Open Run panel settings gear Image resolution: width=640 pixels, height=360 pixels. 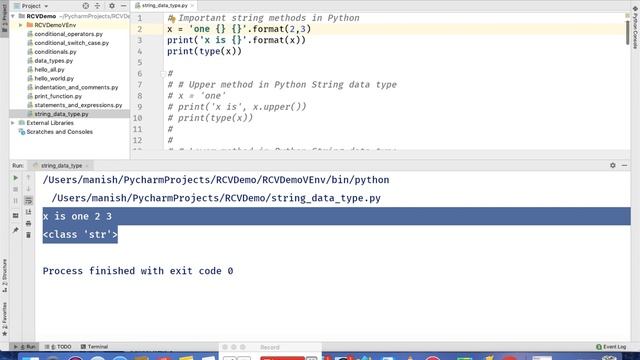click(x=613, y=165)
